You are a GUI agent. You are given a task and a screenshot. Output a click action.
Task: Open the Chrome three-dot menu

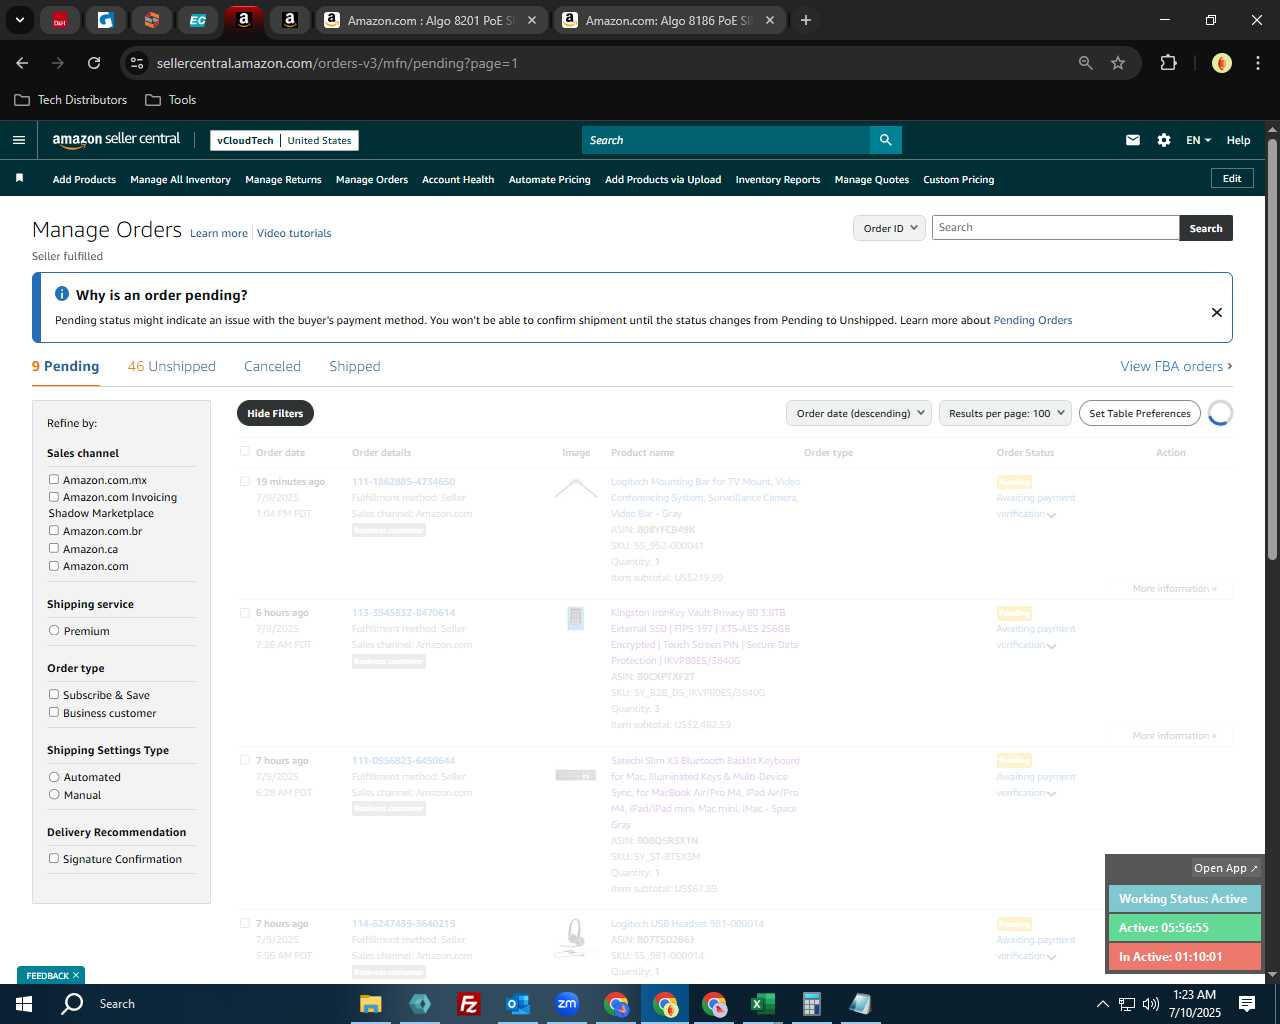click(x=1256, y=63)
